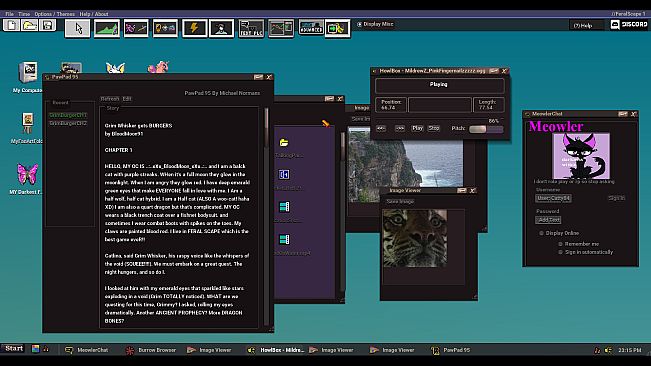
Task: Click the pink butterfly desktop icon
Action: coord(27,178)
